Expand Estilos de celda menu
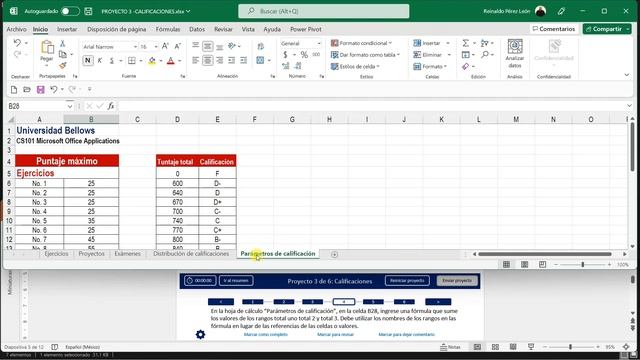This screenshot has height=360, width=640. coord(355,66)
